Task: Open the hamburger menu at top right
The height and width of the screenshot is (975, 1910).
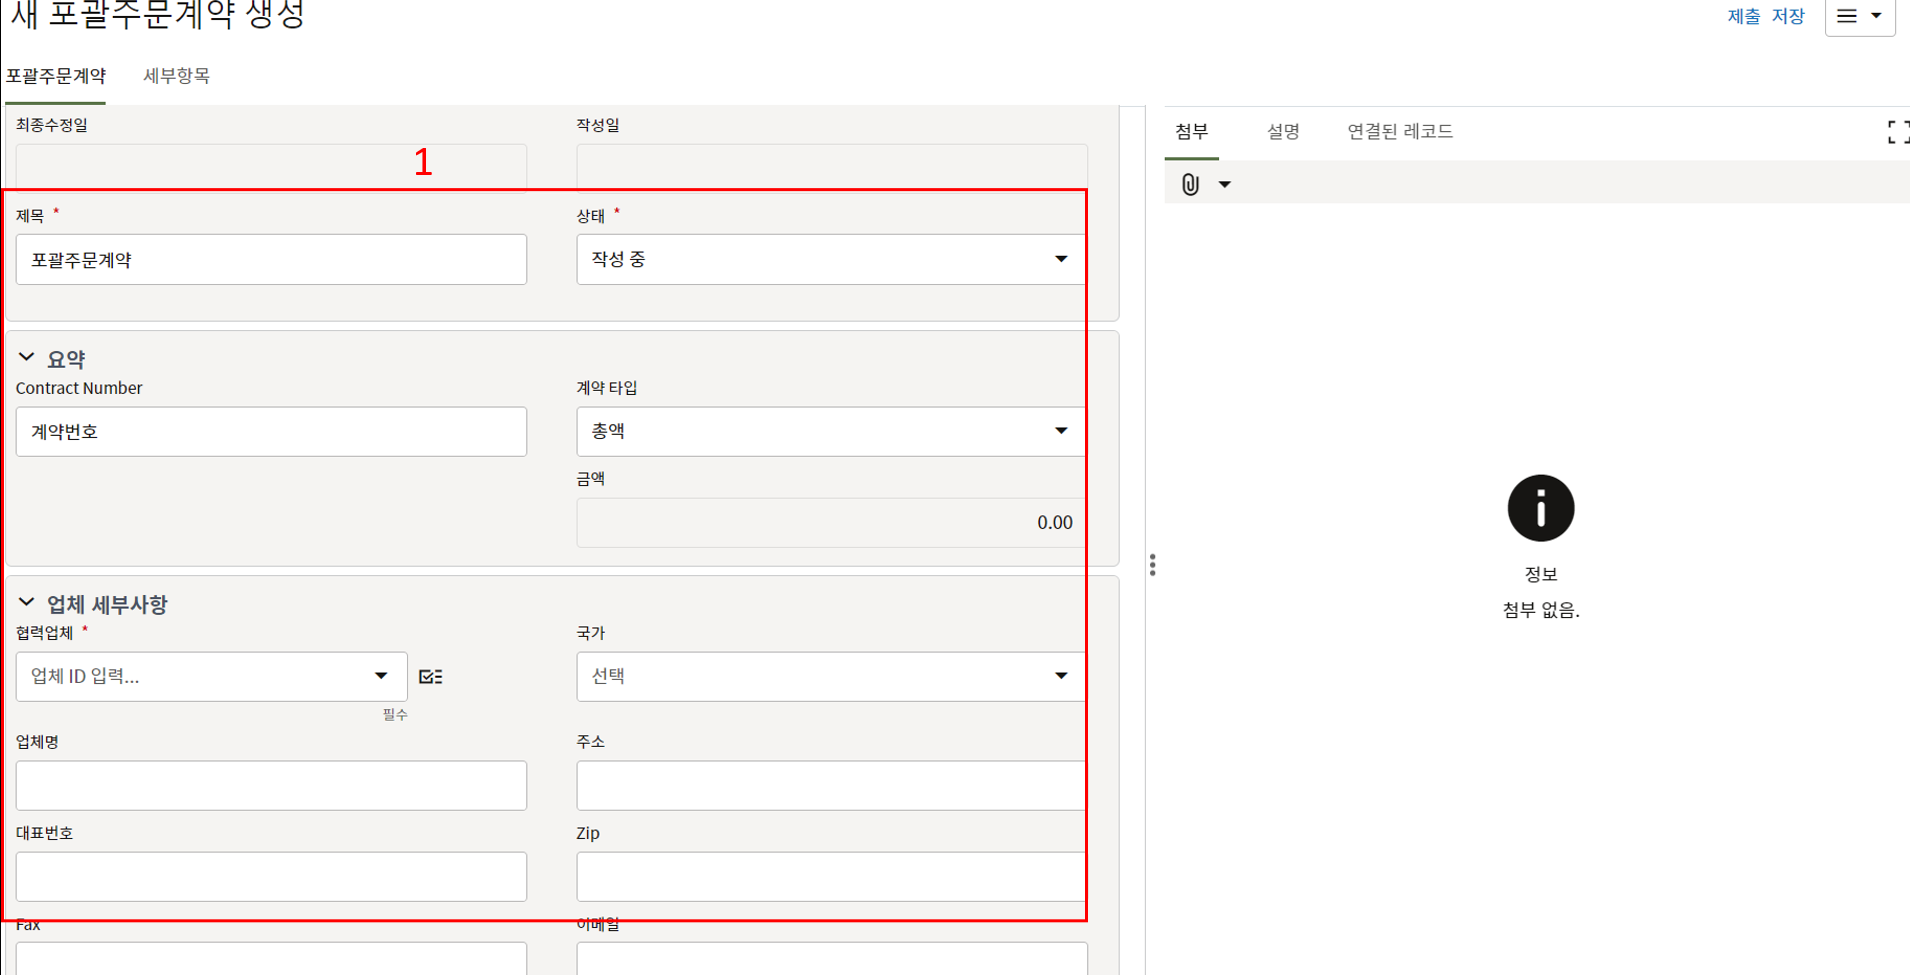Action: [x=1859, y=17]
